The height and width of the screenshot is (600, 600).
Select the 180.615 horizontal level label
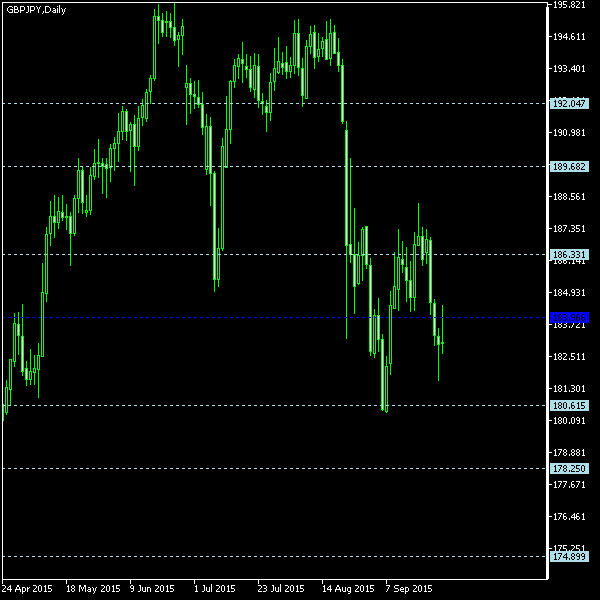569,406
